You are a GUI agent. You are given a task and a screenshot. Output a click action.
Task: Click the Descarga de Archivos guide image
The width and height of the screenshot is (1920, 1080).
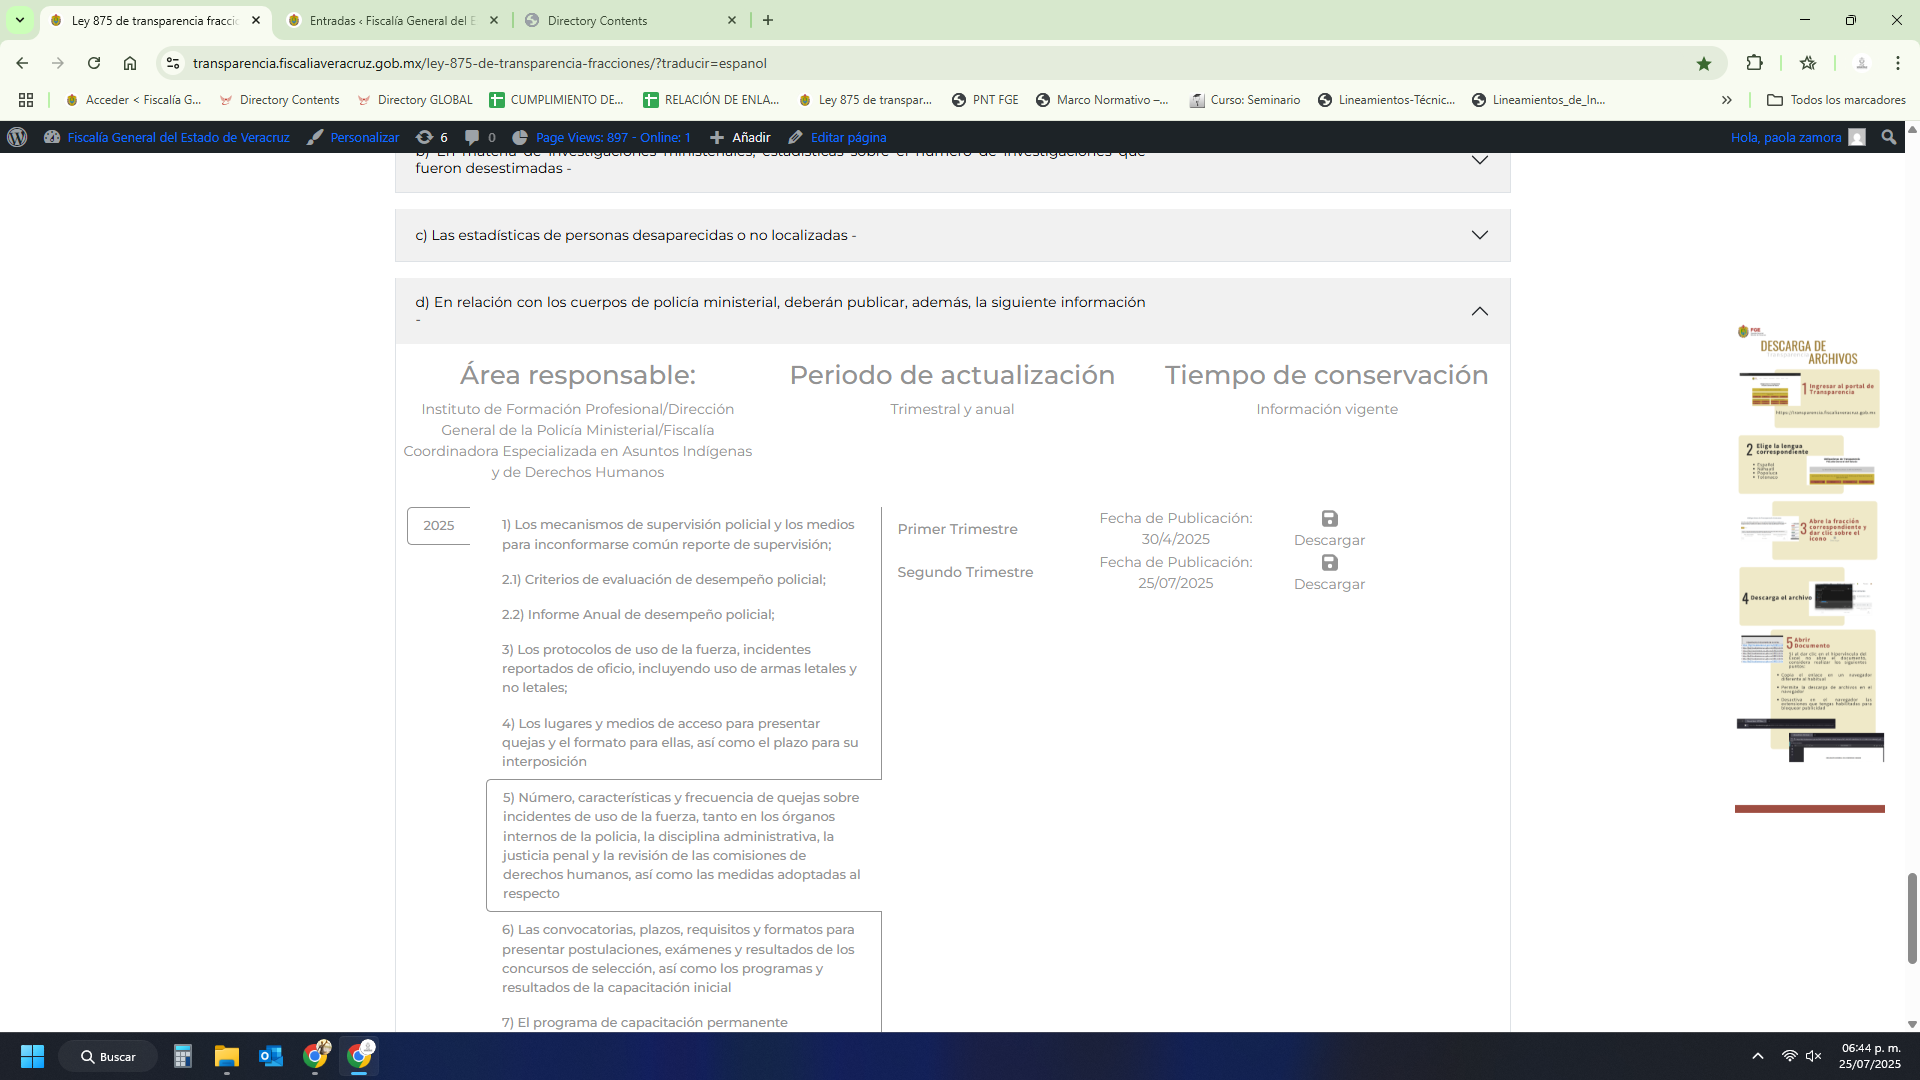pos(1810,545)
